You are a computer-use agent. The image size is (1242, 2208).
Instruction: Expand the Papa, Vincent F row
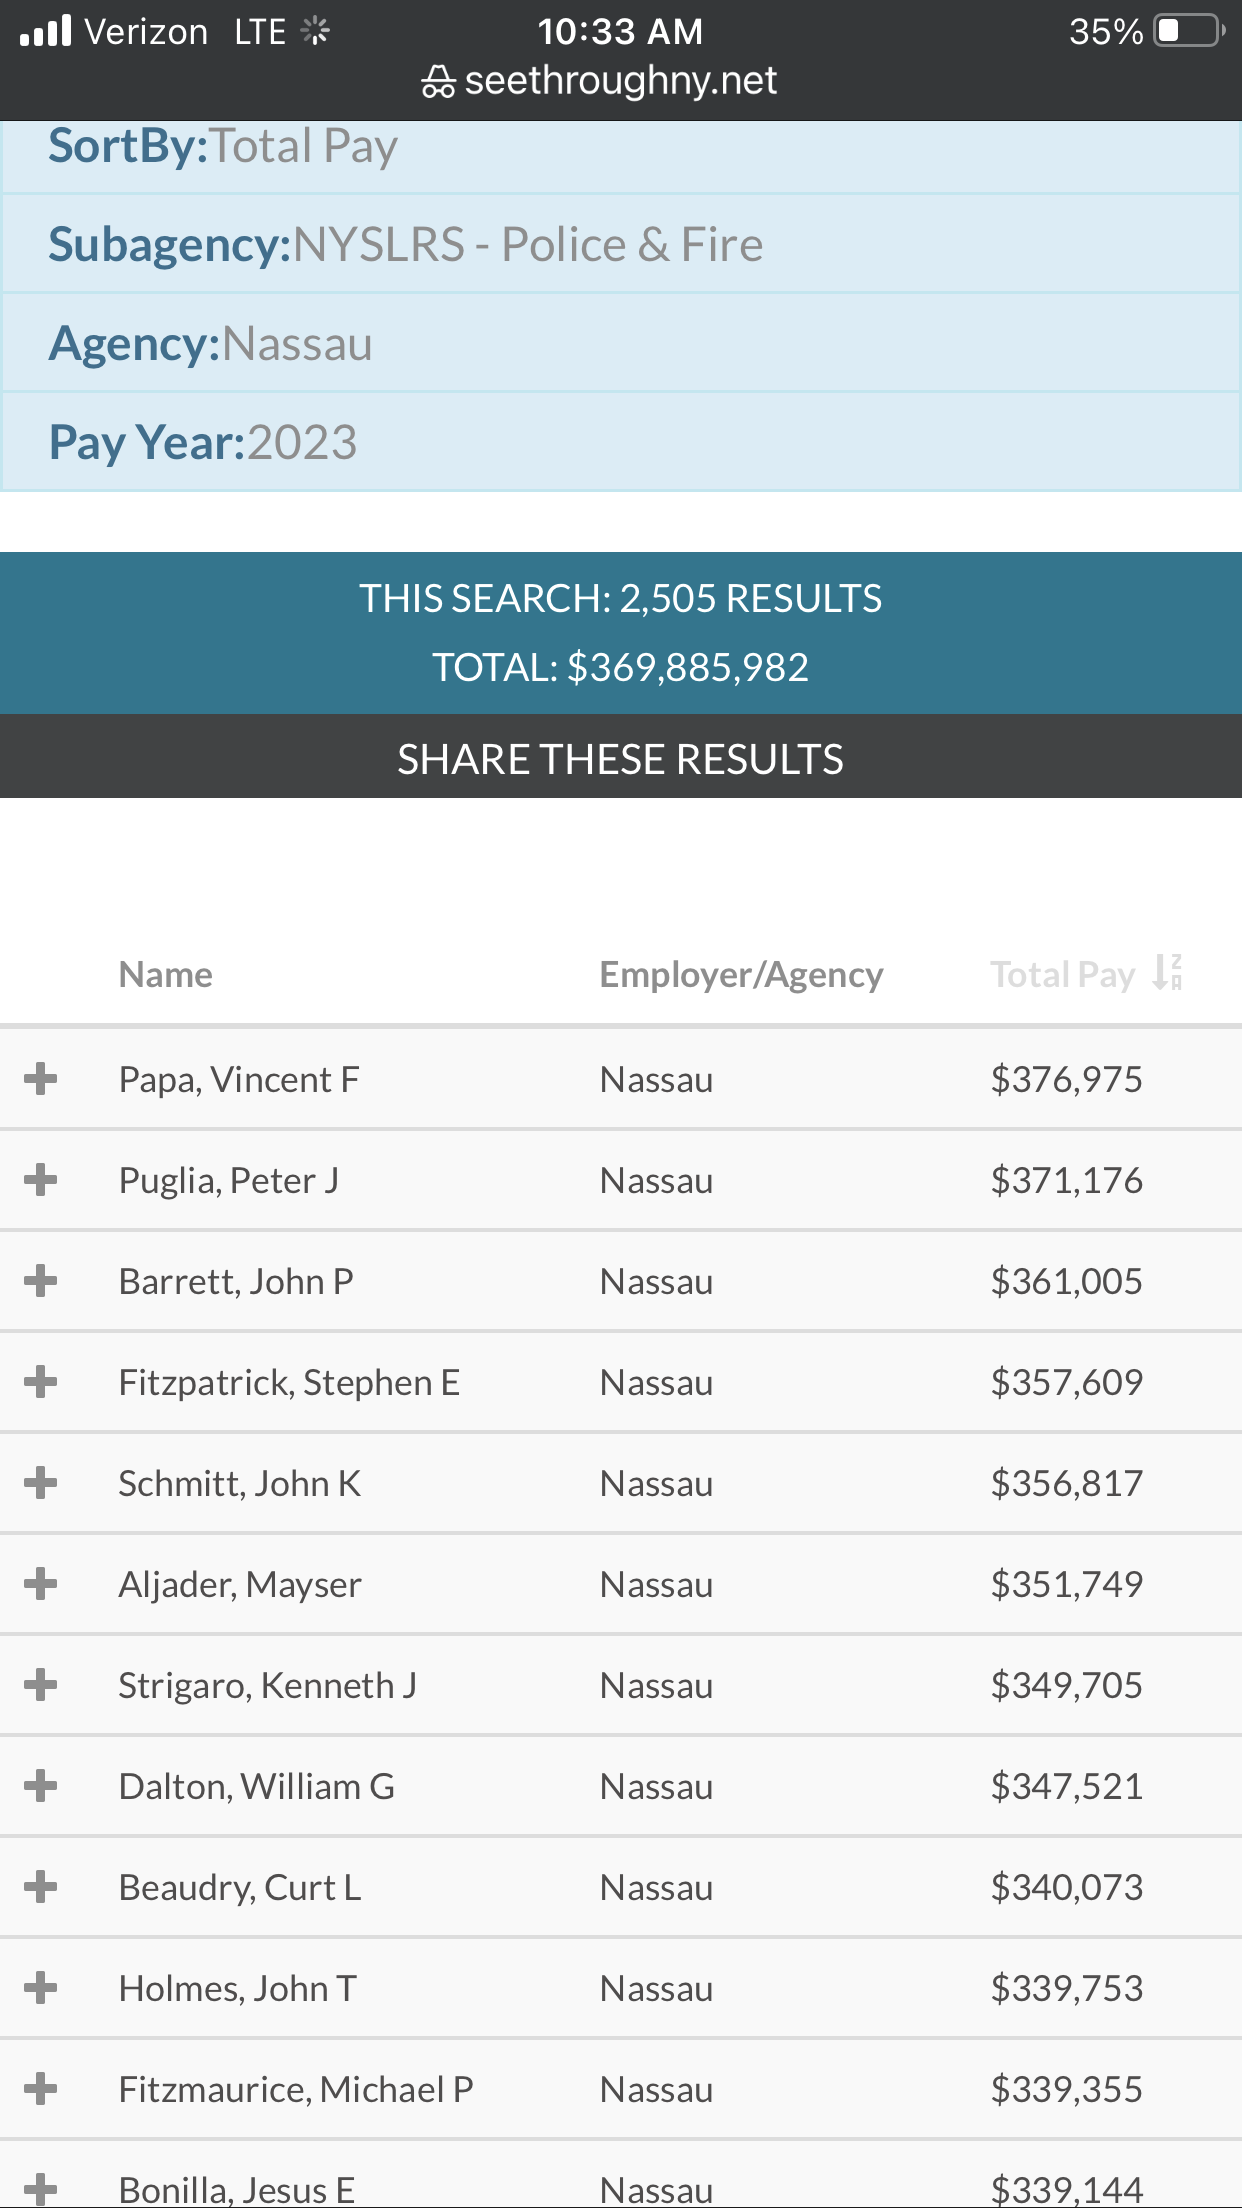41,1079
